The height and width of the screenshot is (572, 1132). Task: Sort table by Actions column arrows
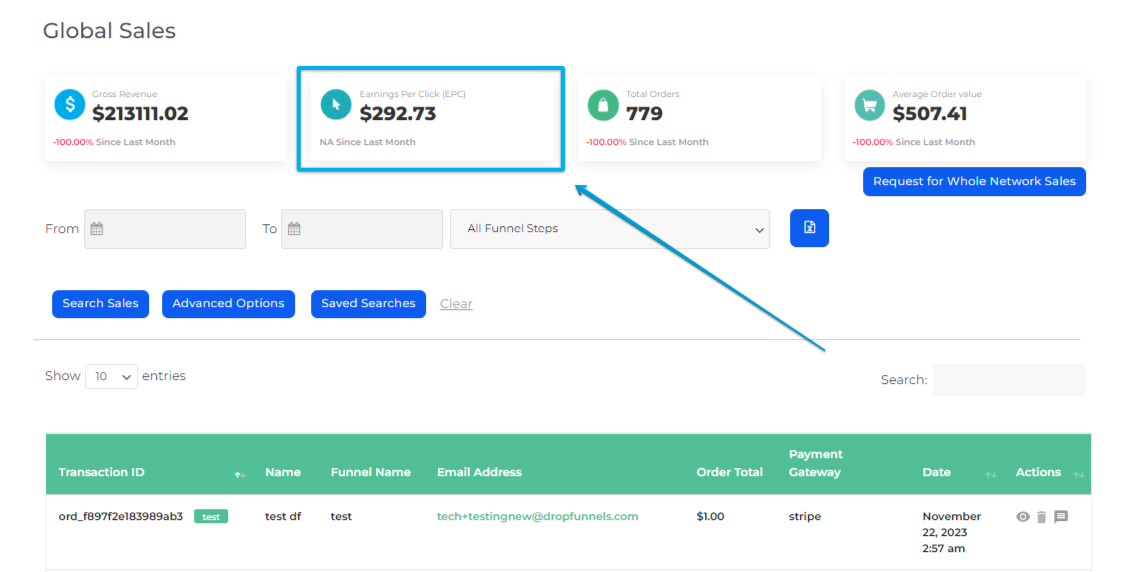[x=1079, y=473]
